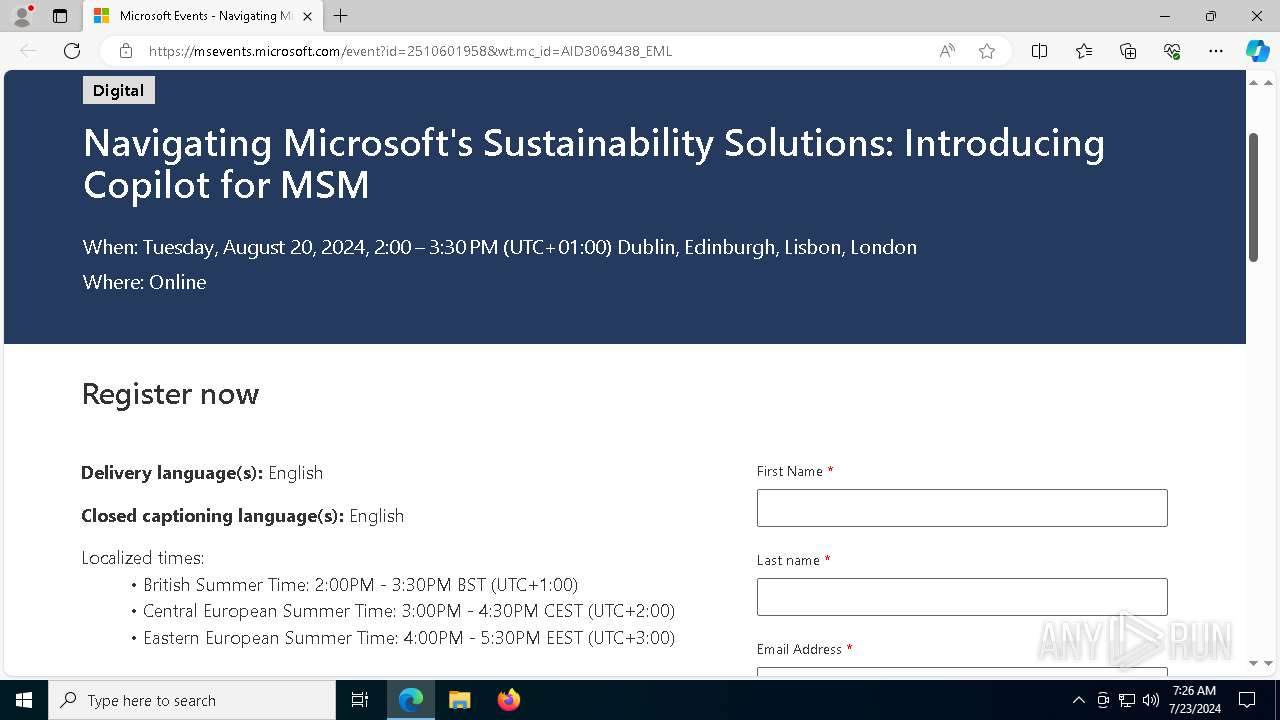Open Browser essentials icon
The width and height of the screenshot is (1280, 720).
[x=1172, y=51]
